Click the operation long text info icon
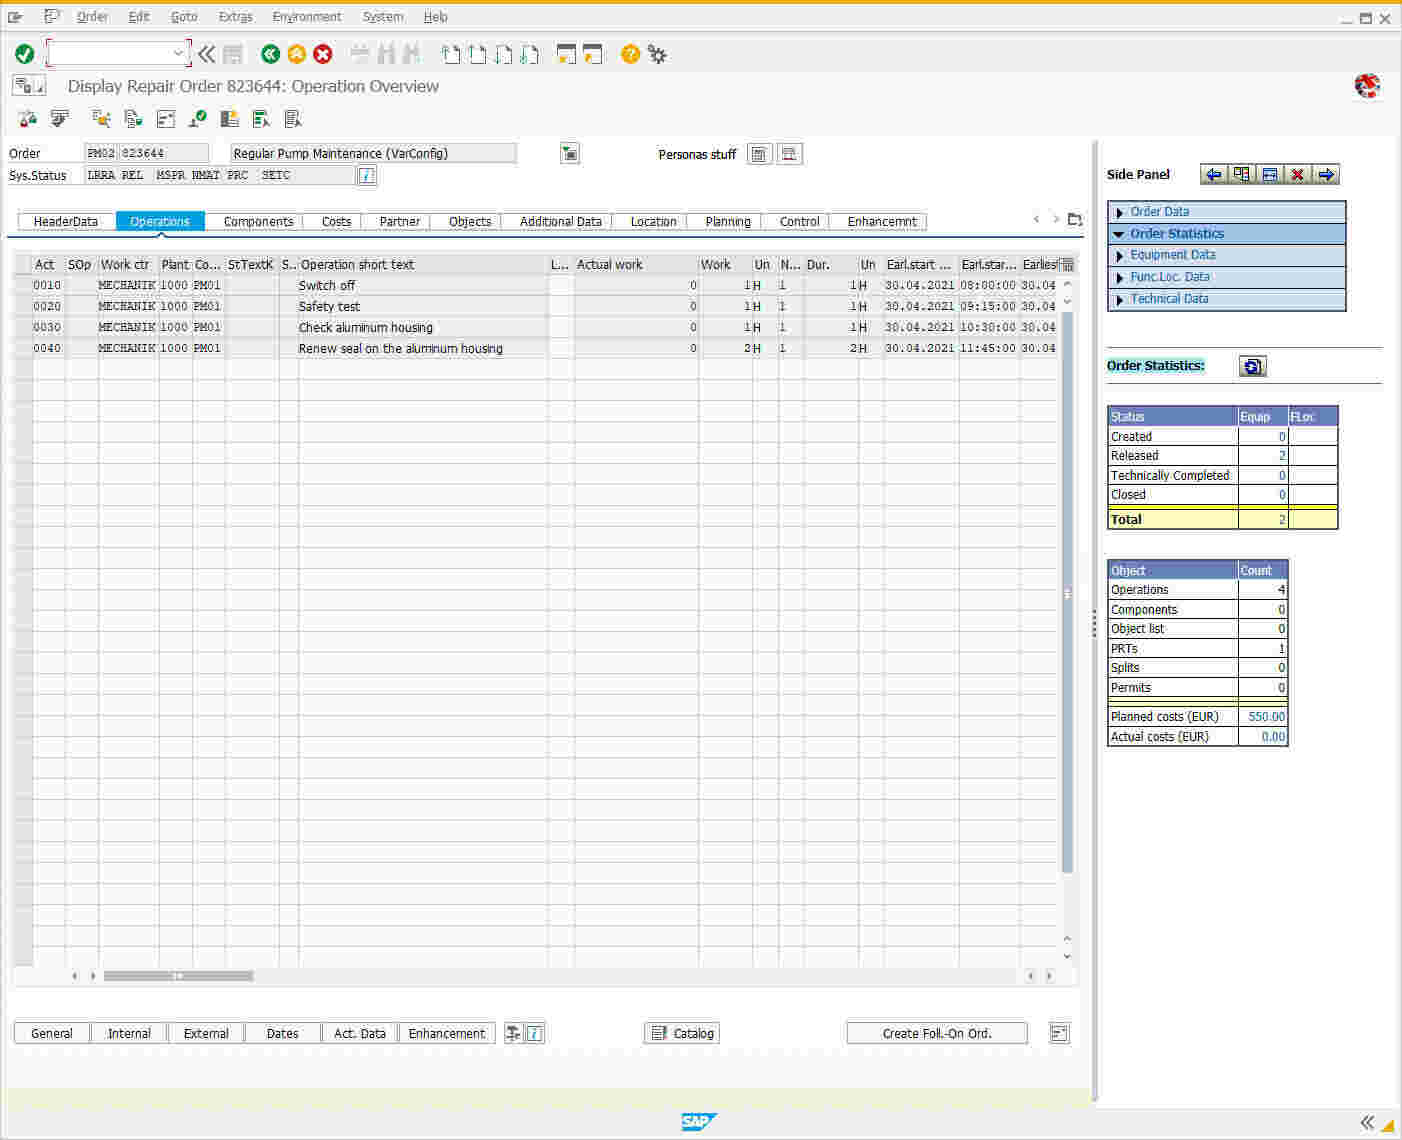 [x=537, y=1032]
